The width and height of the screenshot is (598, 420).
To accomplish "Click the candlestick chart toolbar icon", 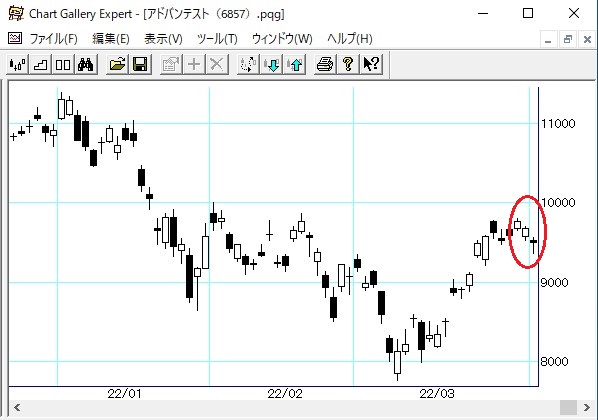I will [x=18, y=64].
